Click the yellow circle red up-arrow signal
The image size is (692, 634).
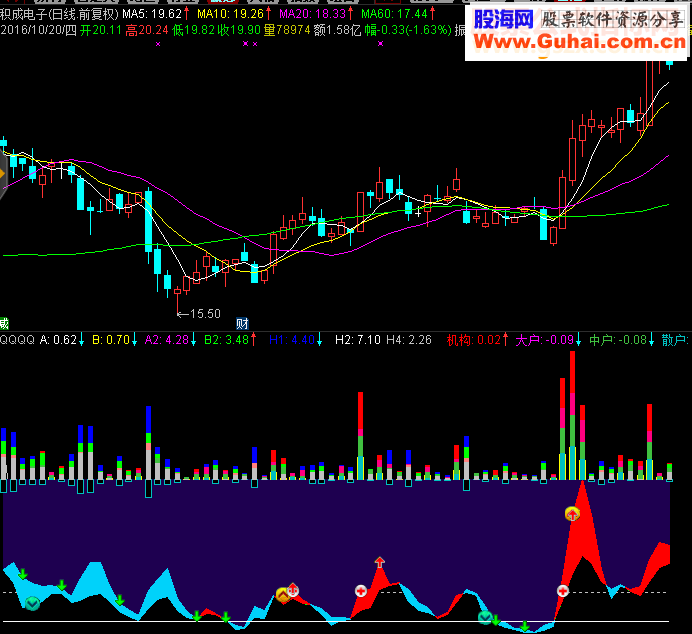coord(572,514)
